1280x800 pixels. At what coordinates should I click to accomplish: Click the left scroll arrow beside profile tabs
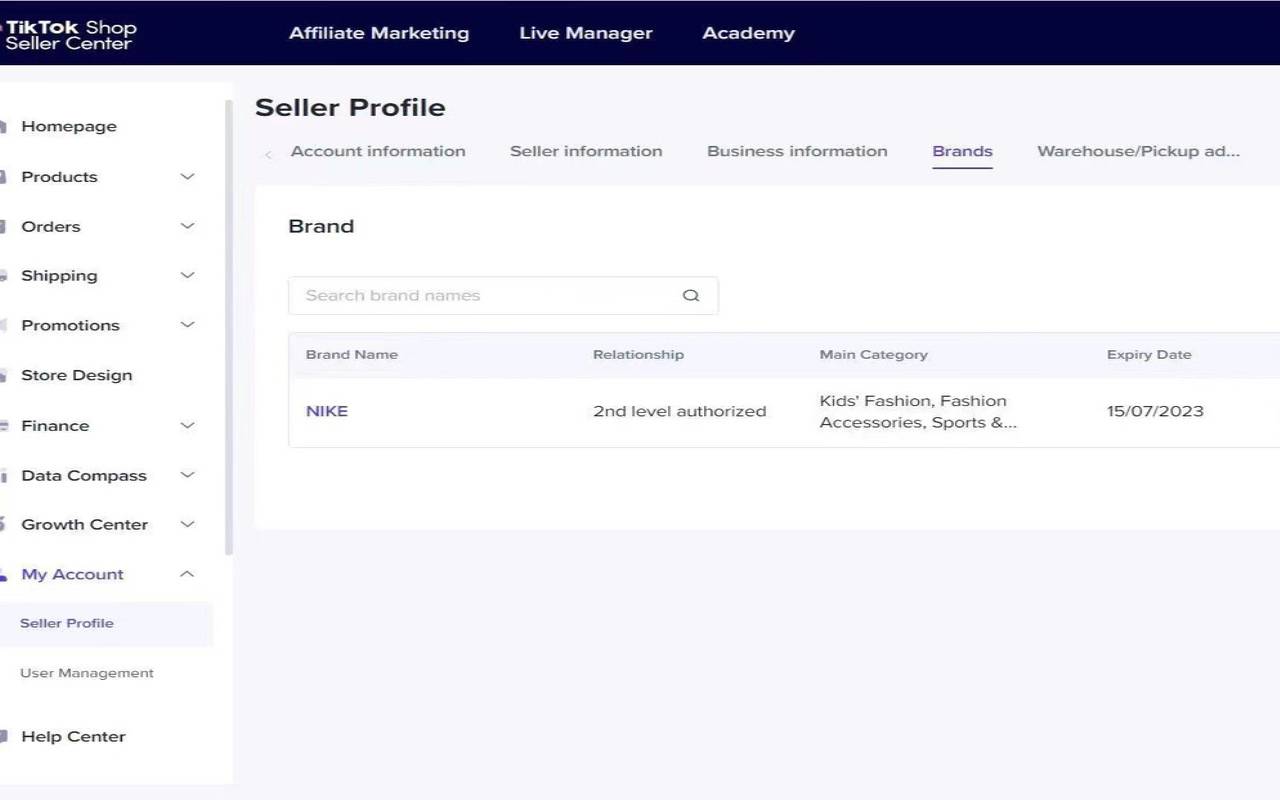268,154
